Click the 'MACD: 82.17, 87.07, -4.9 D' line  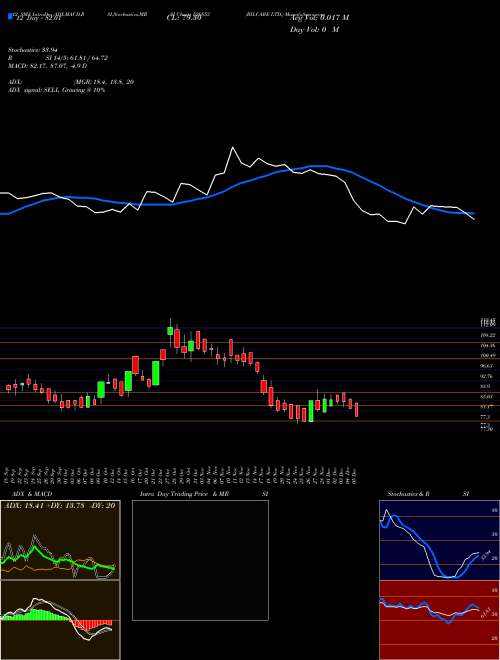48,66
